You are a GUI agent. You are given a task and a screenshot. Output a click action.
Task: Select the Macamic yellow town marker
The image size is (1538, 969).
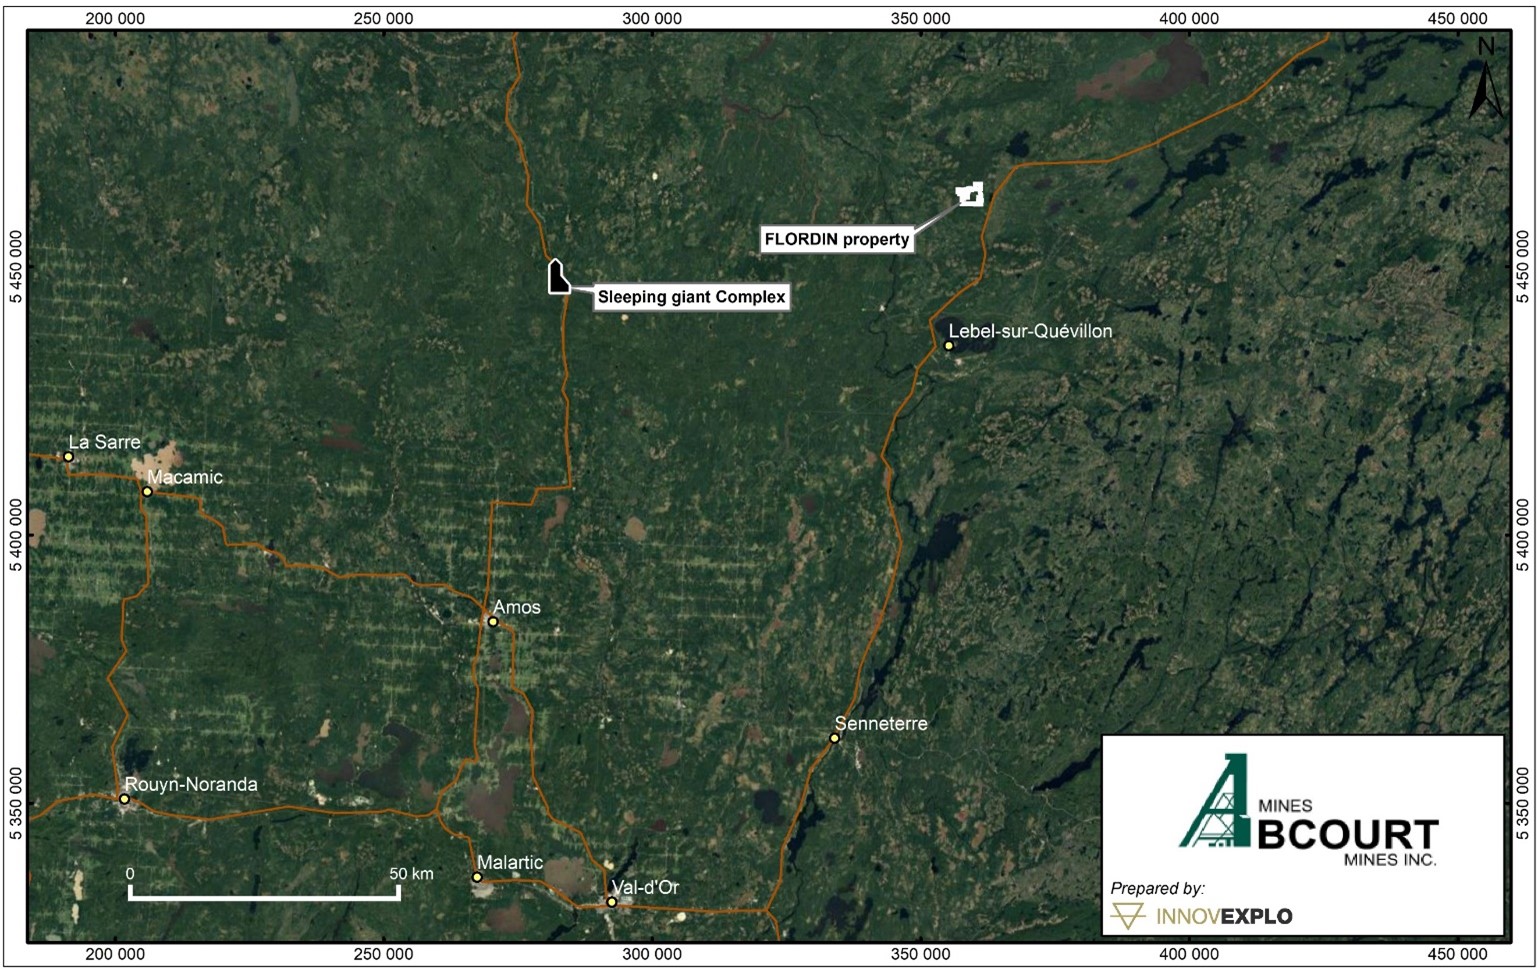coord(147,491)
